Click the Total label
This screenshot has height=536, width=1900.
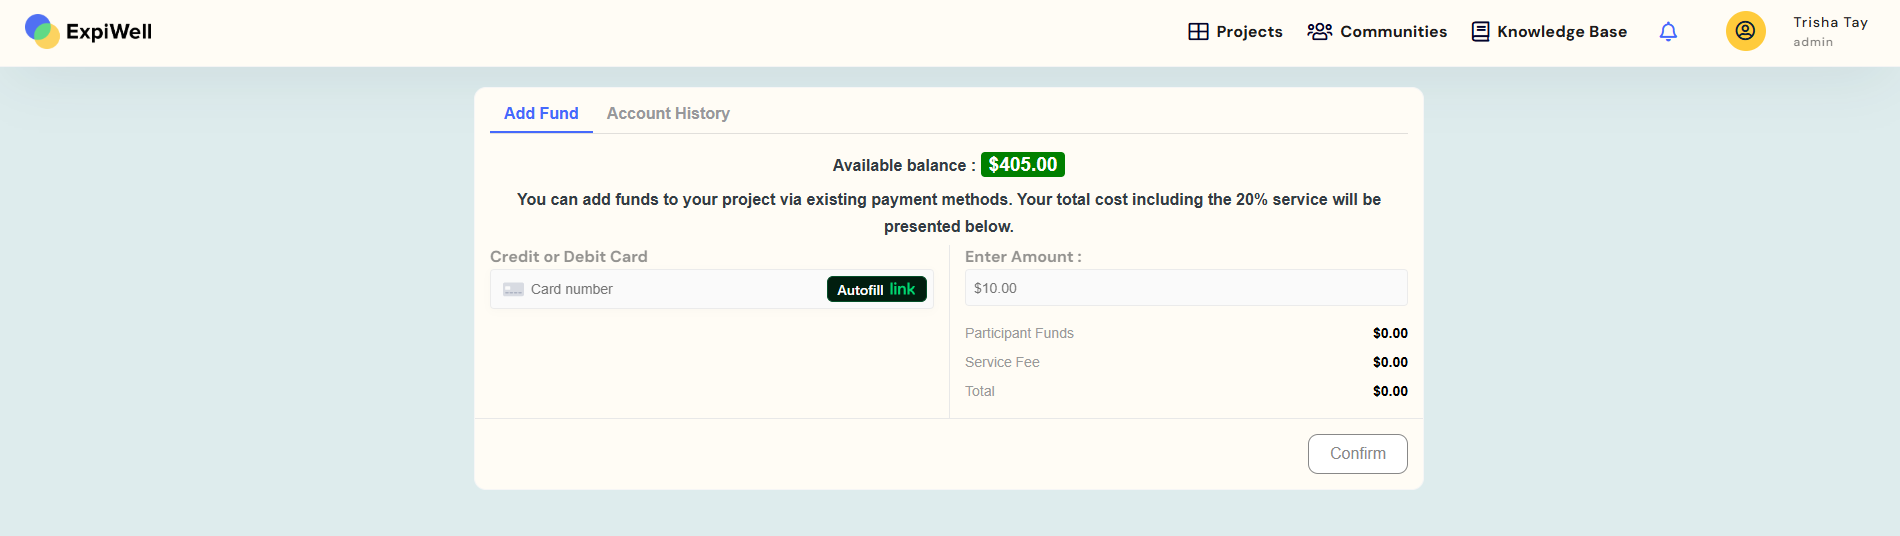click(980, 391)
